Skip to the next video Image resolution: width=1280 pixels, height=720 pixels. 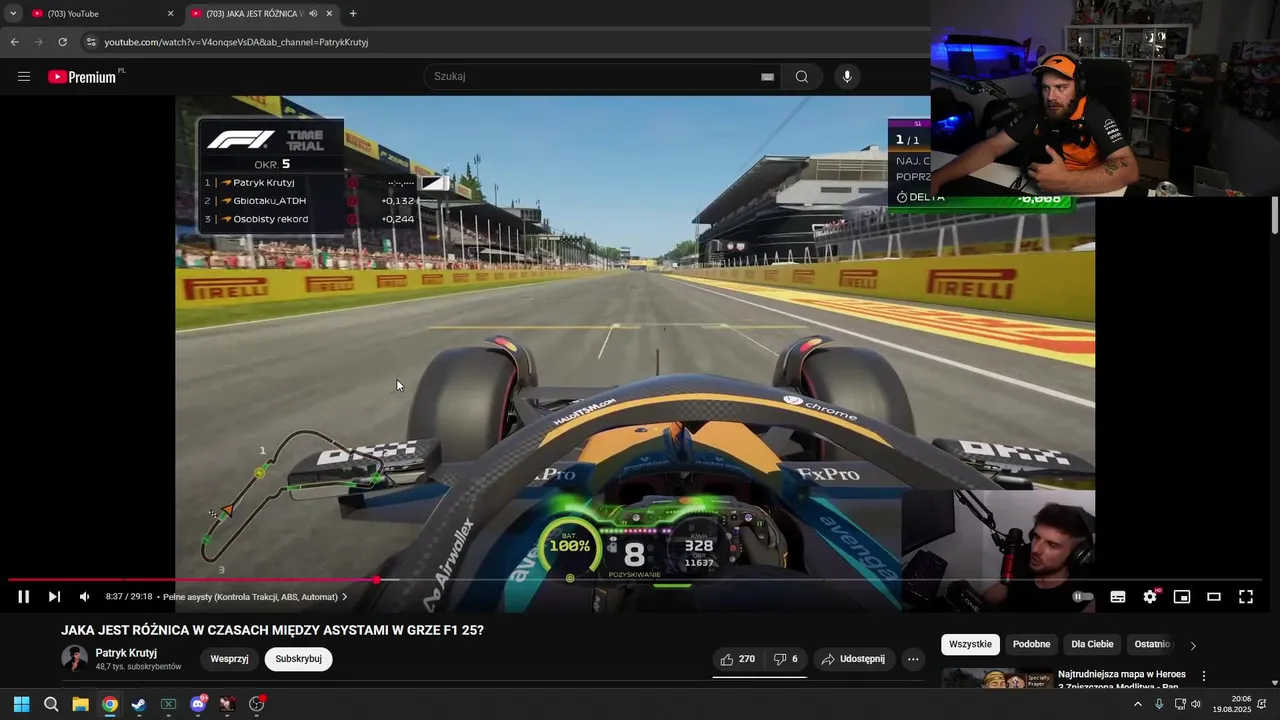click(54, 597)
